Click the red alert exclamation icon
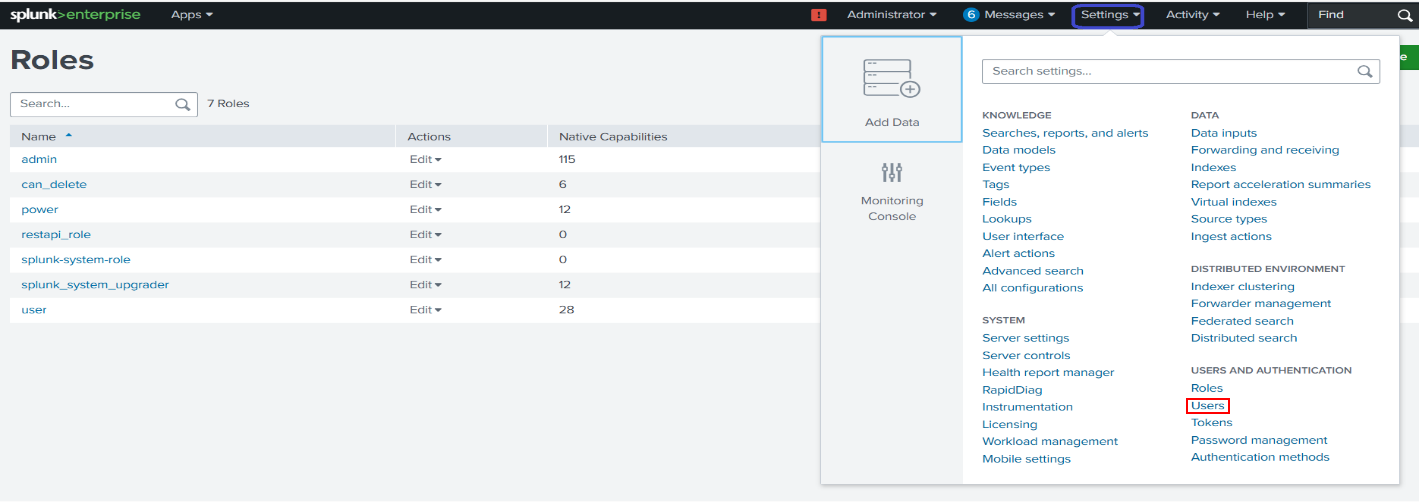Image resolution: width=1419 pixels, height=502 pixels. 819,15
